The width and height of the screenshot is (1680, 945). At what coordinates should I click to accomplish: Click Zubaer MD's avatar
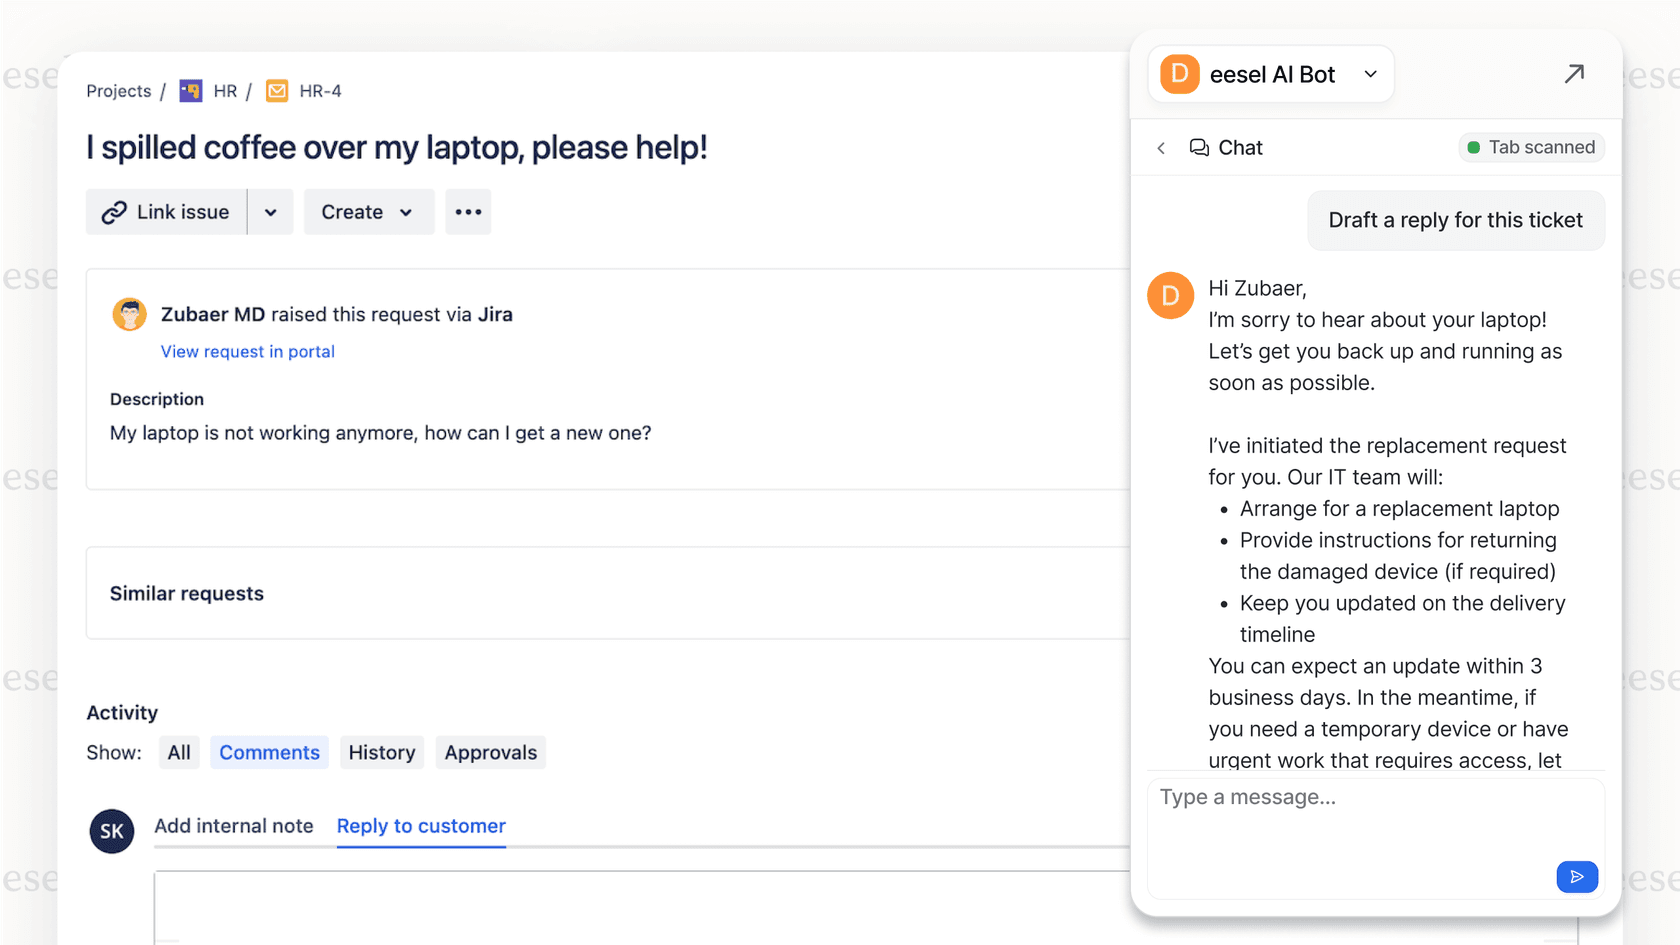coord(129,313)
